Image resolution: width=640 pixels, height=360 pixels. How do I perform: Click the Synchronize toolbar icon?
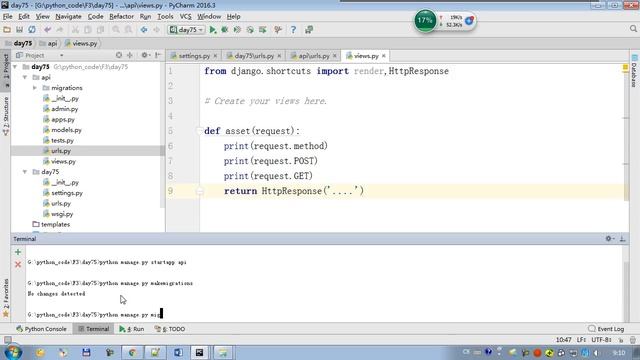32,30
